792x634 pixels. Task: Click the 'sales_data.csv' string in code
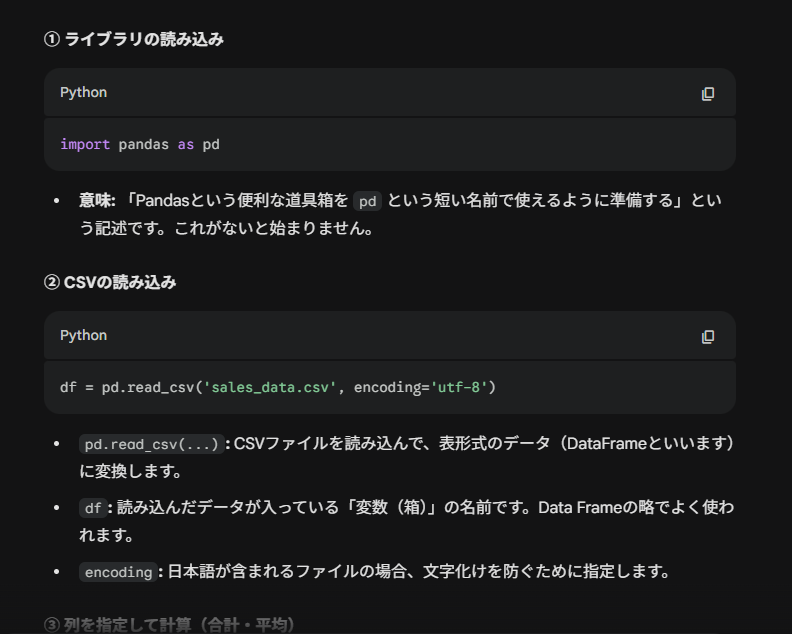[x=270, y=387]
